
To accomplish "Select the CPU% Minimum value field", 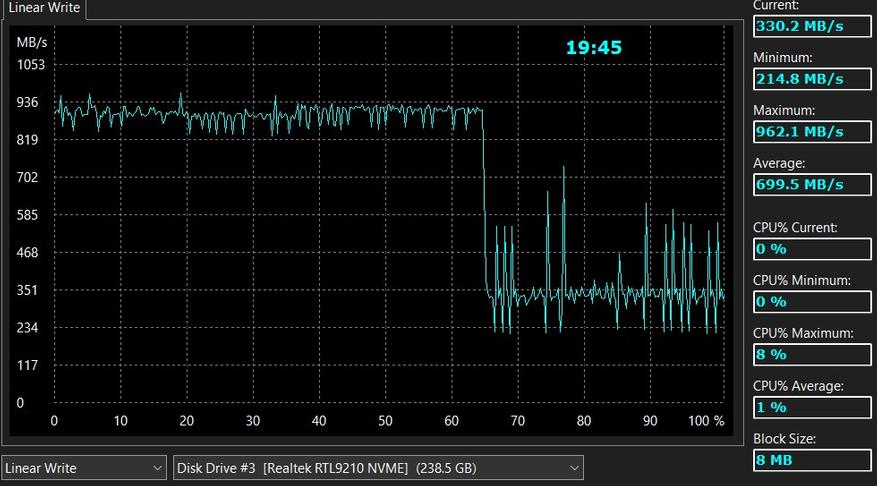I will click(812, 302).
